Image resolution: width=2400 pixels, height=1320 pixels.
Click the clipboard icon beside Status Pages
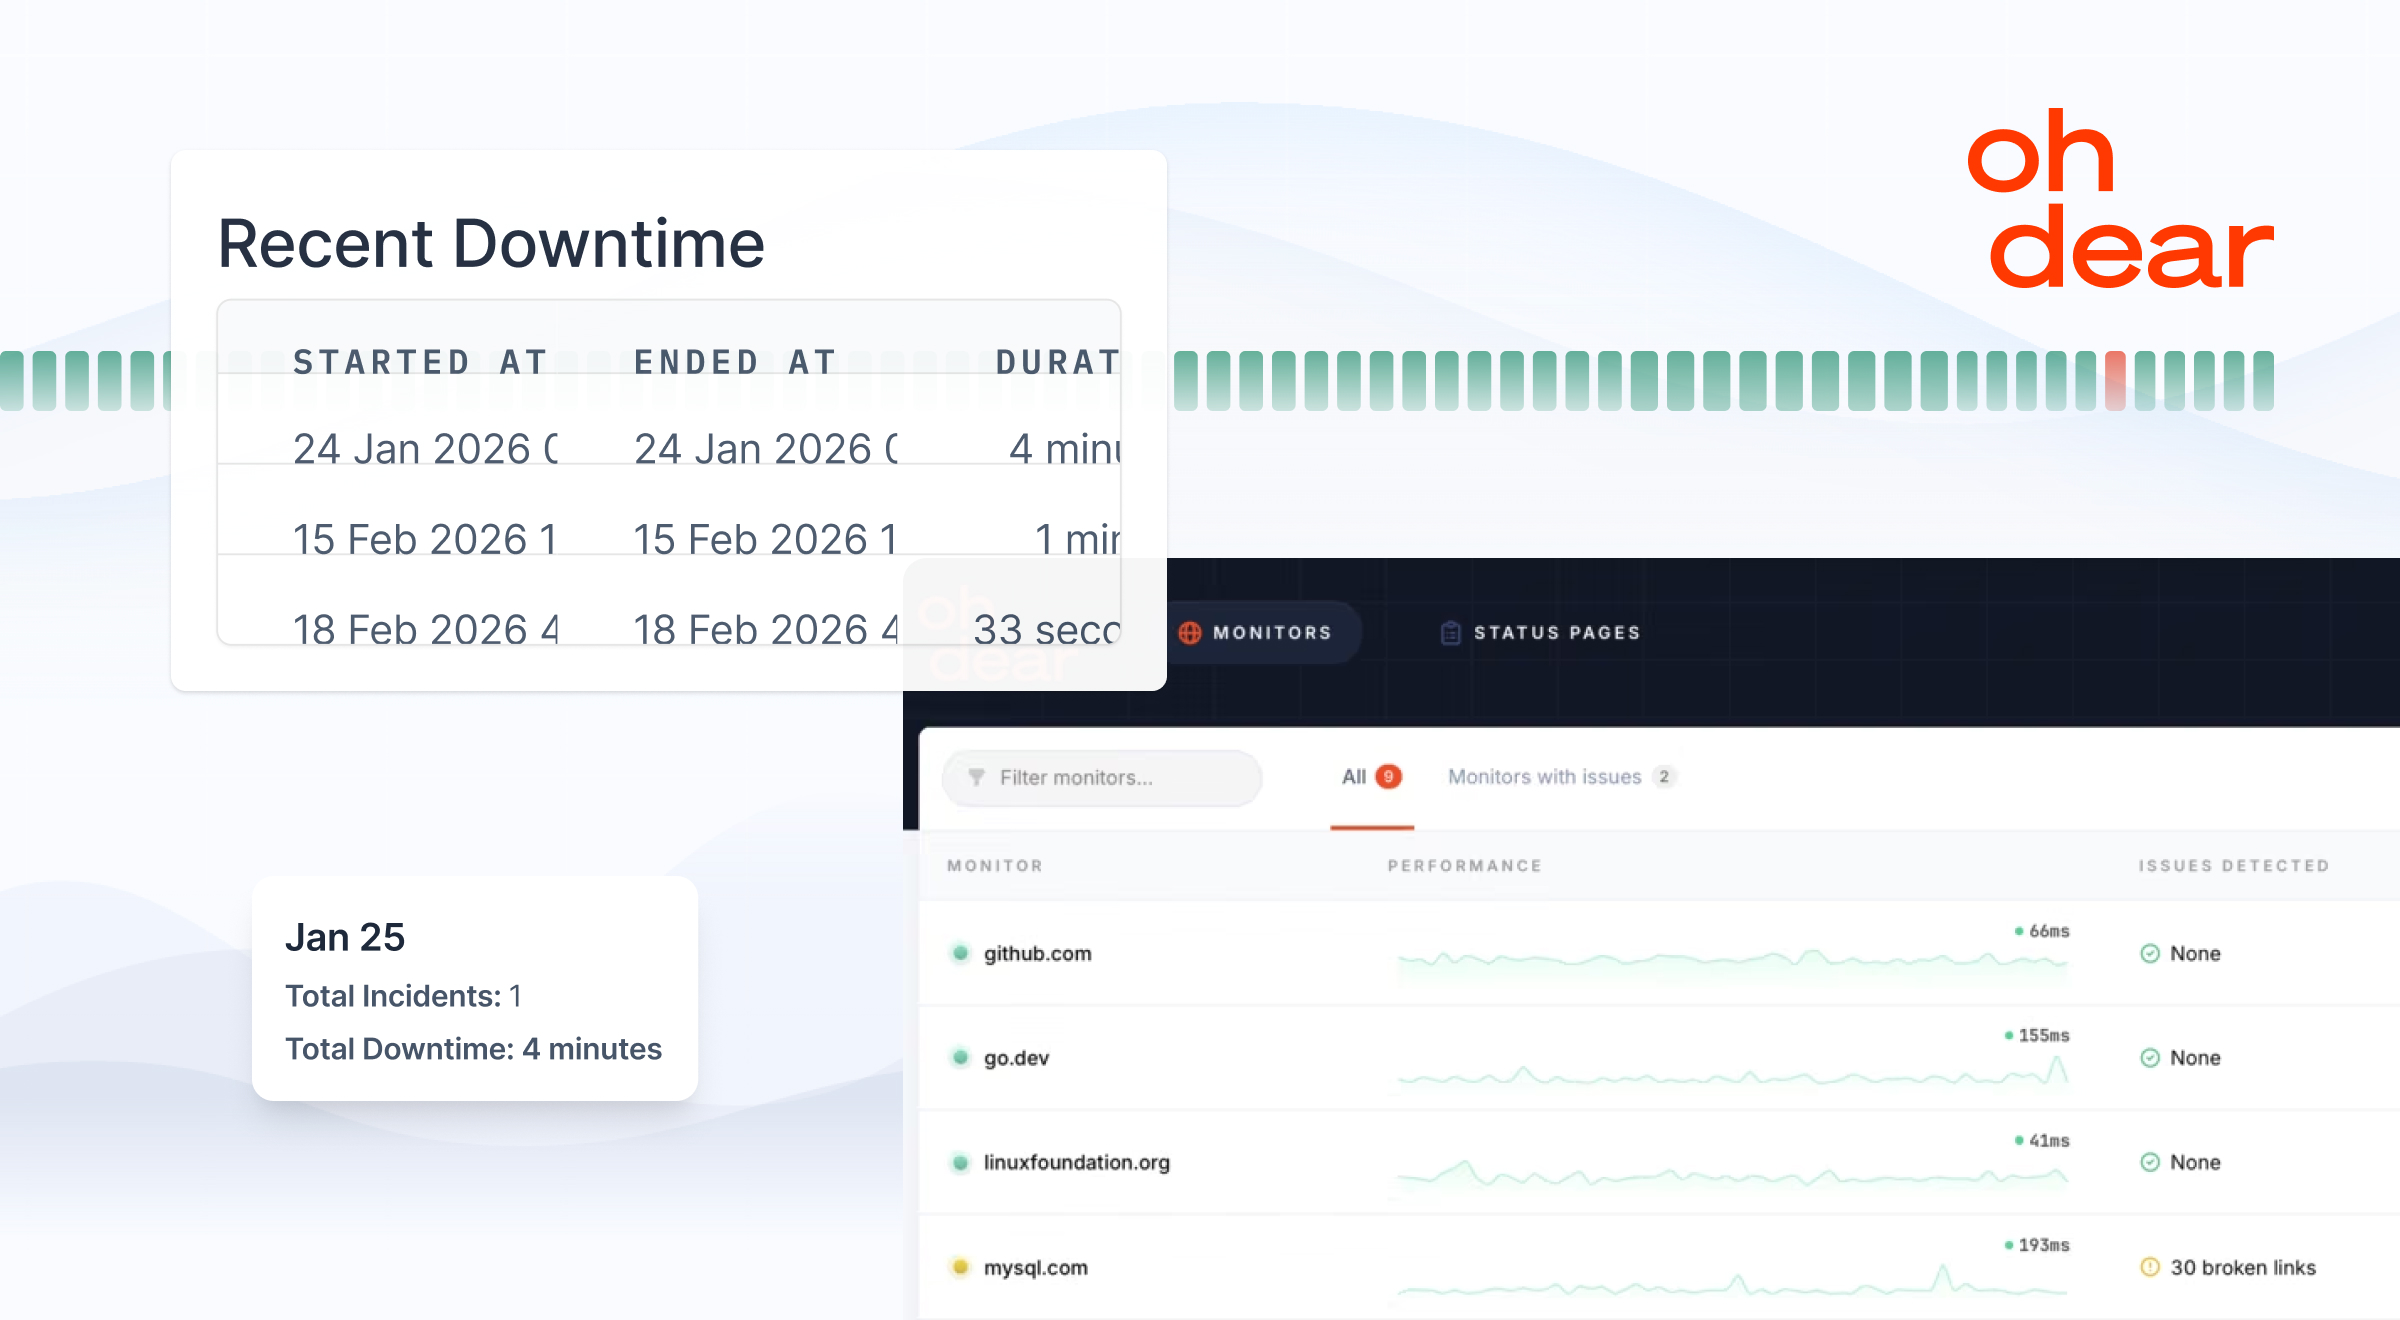(1451, 633)
